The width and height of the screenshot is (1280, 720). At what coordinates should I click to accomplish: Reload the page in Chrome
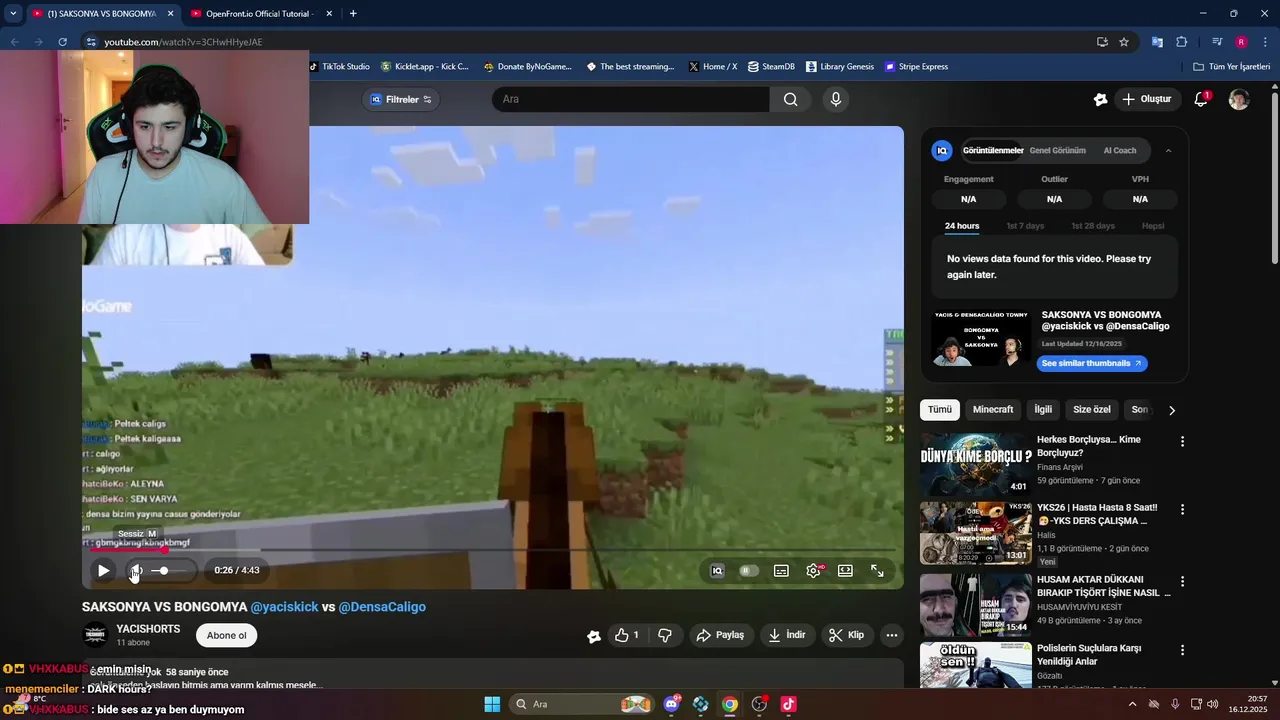[x=62, y=42]
